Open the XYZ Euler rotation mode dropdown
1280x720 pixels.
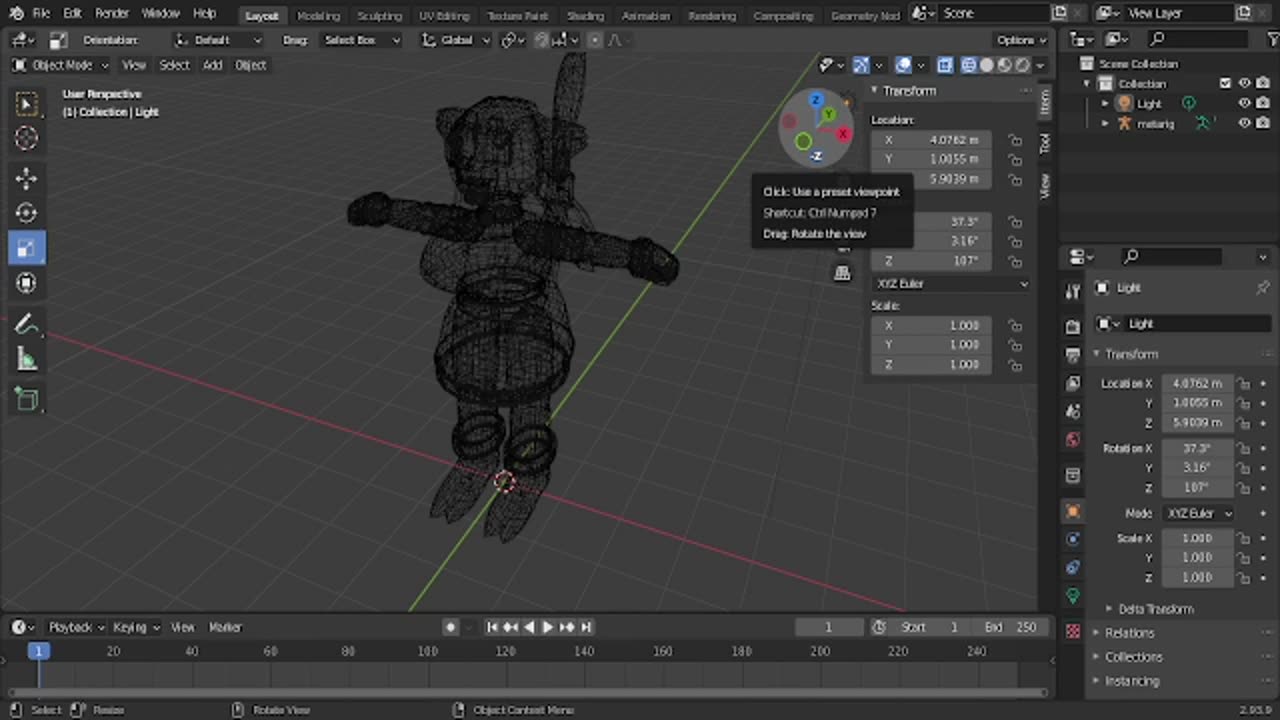coord(951,284)
